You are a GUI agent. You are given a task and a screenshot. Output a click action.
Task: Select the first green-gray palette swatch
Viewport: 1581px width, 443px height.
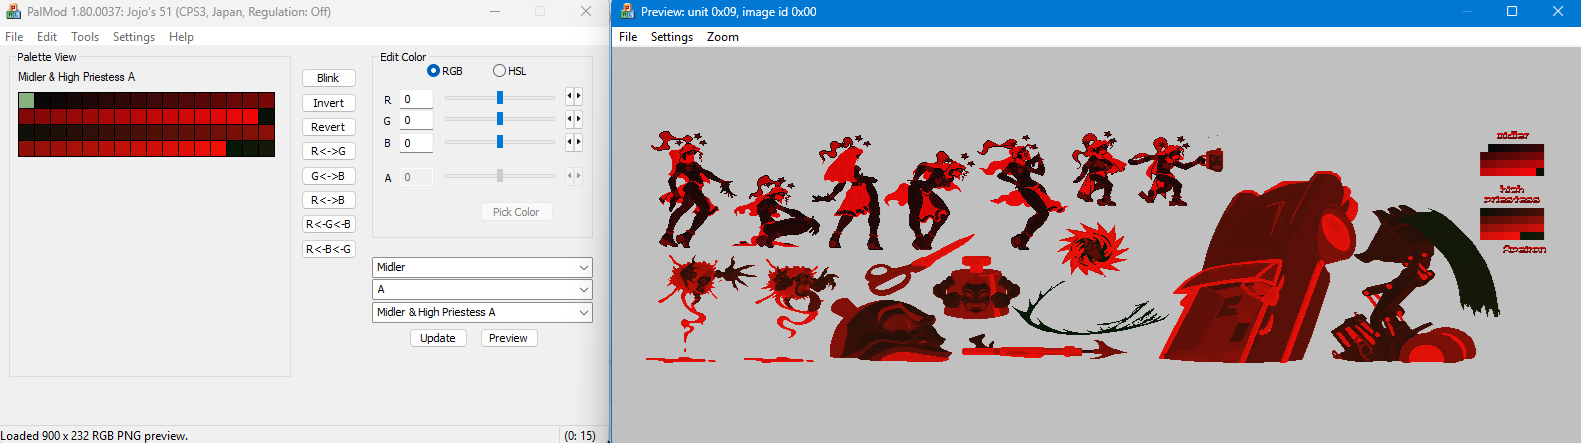[x=26, y=100]
